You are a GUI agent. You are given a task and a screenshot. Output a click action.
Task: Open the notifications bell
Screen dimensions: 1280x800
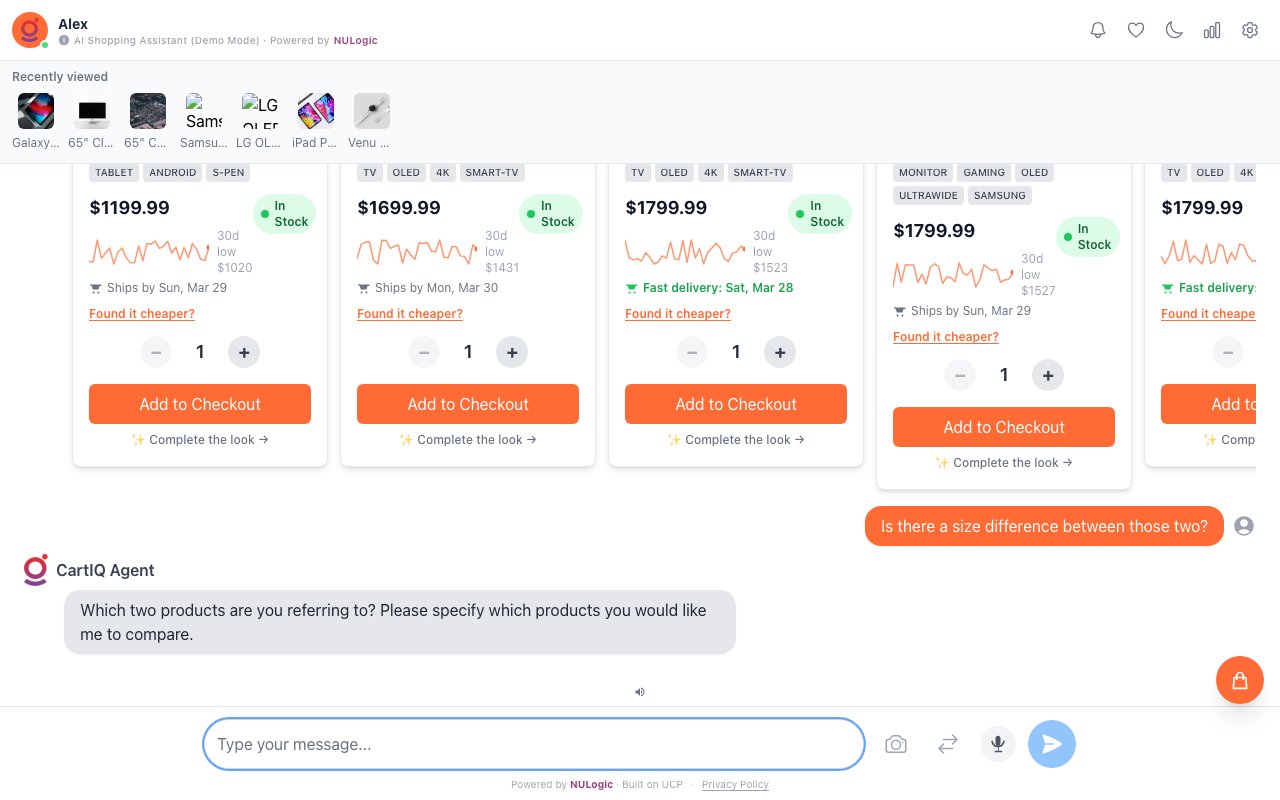tap(1098, 30)
